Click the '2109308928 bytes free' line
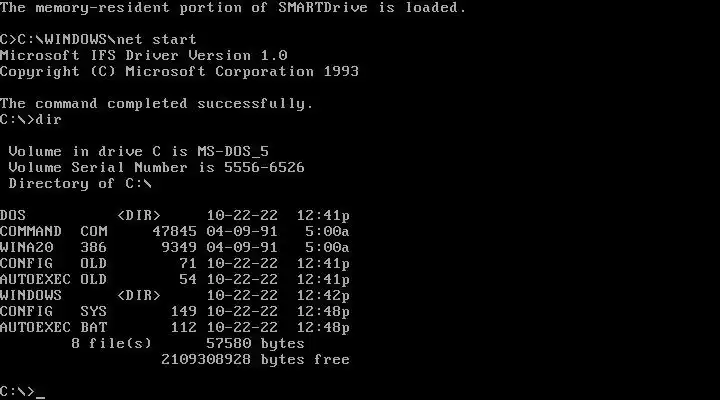720x400 pixels. click(255, 360)
